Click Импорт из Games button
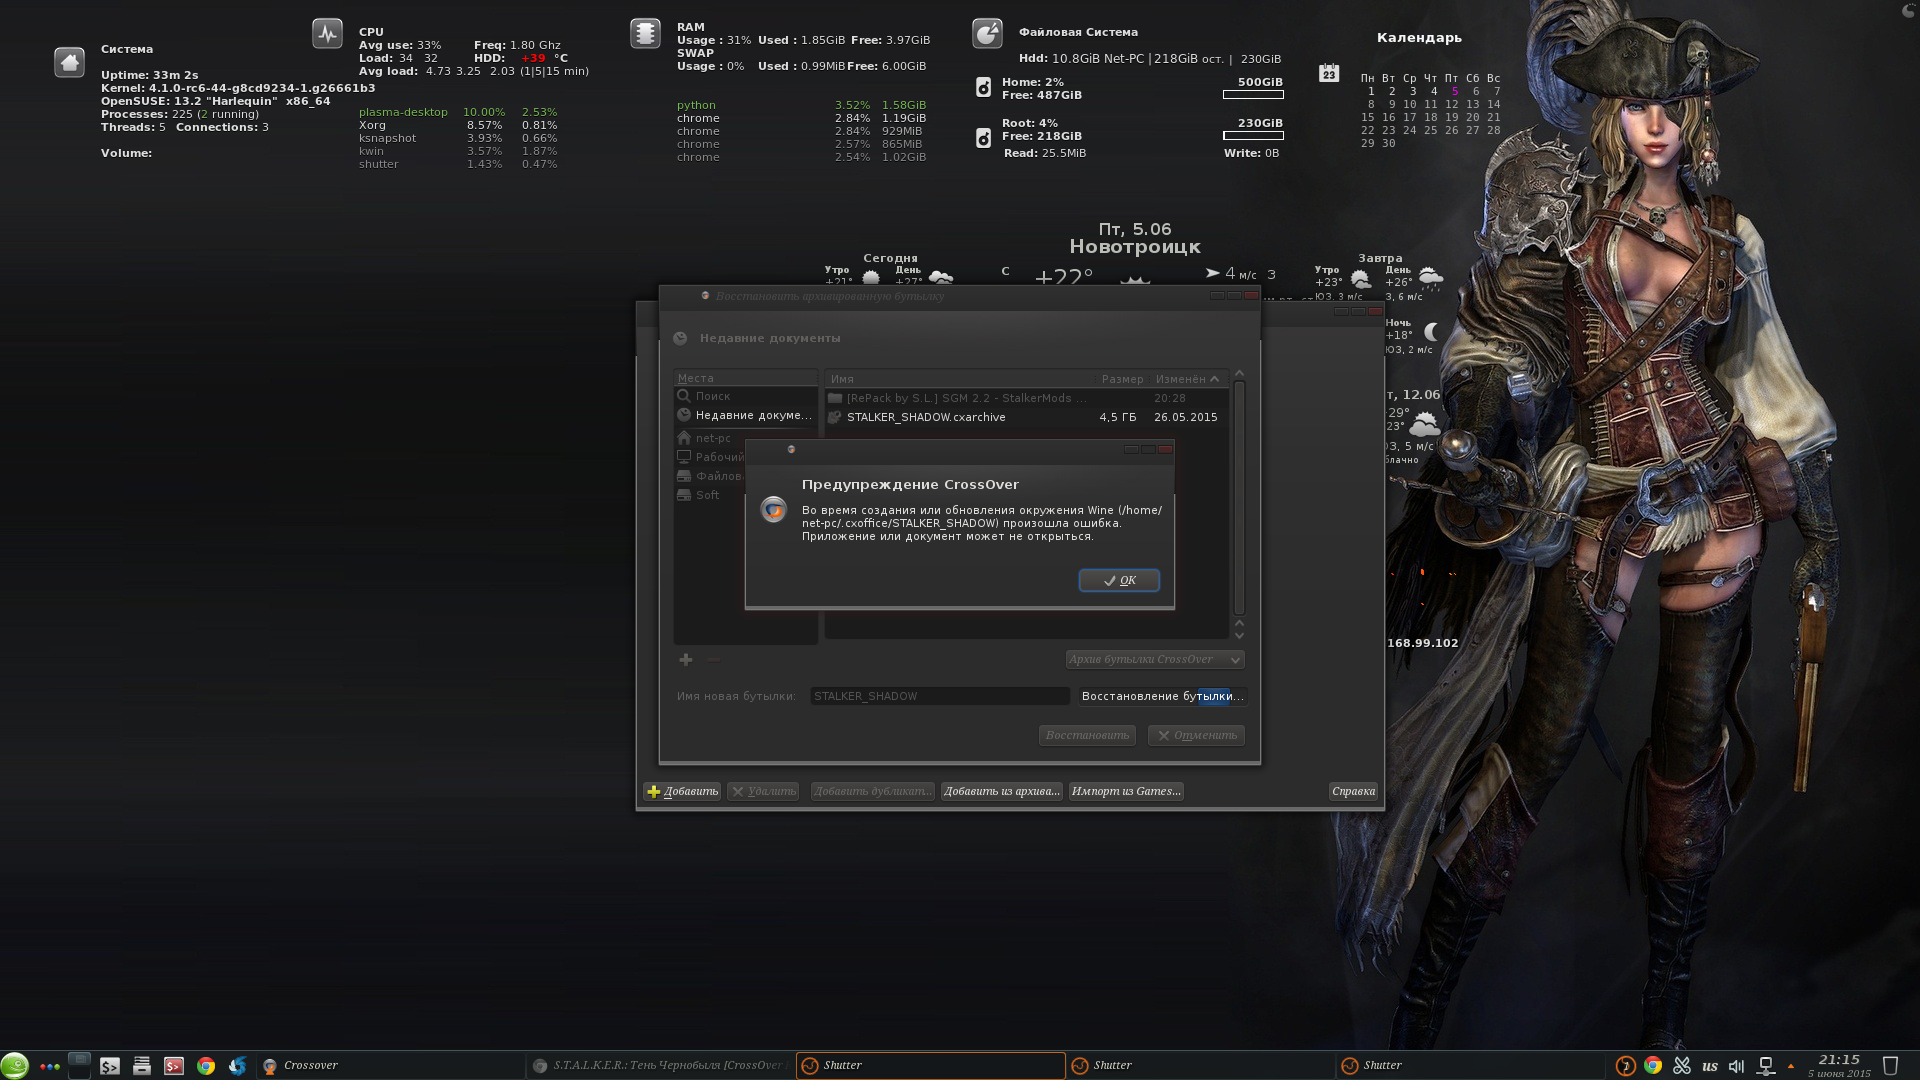The image size is (1920, 1080). click(x=1126, y=791)
